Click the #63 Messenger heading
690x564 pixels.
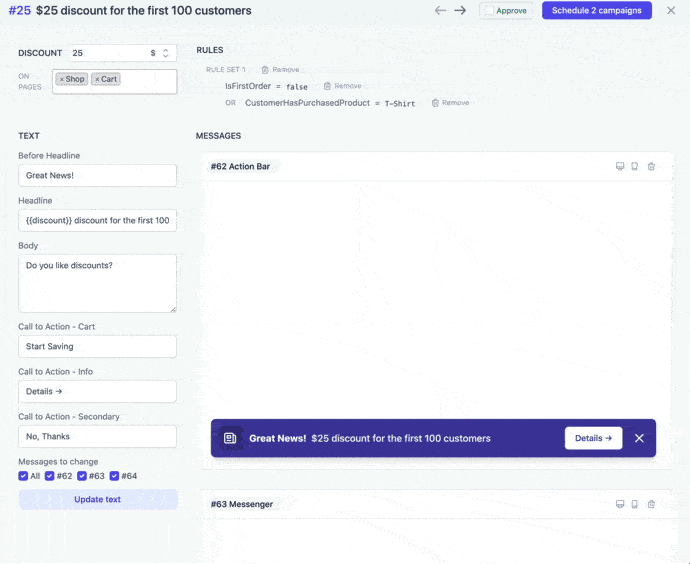click(x=242, y=504)
